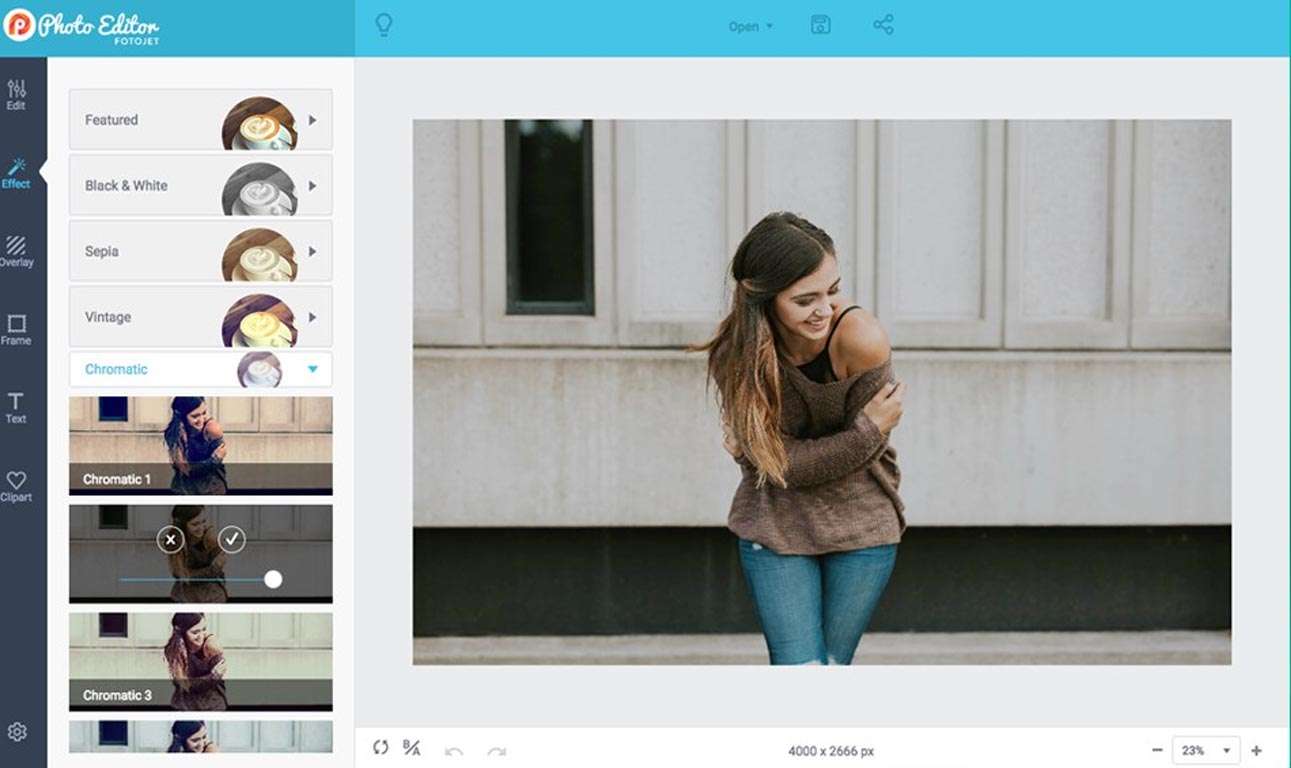The image size is (1291, 768).
Task: Confirm the effect with the checkmark
Action: pyautogui.click(x=232, y=540)
